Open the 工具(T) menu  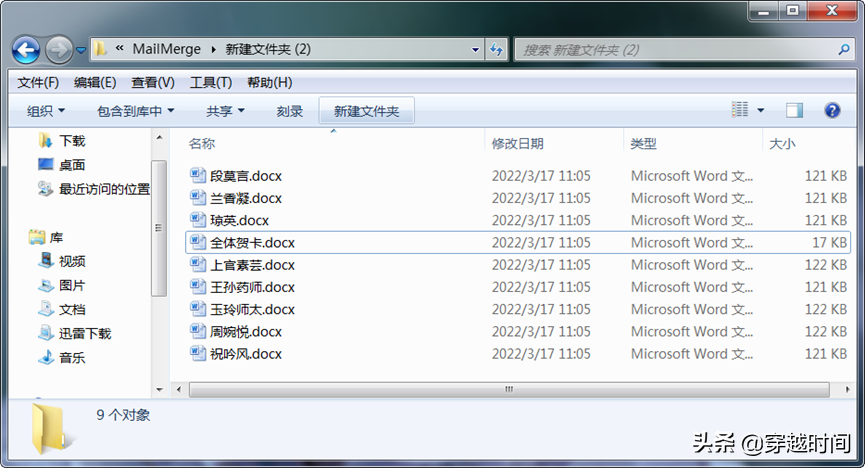(x=211, y=83)
